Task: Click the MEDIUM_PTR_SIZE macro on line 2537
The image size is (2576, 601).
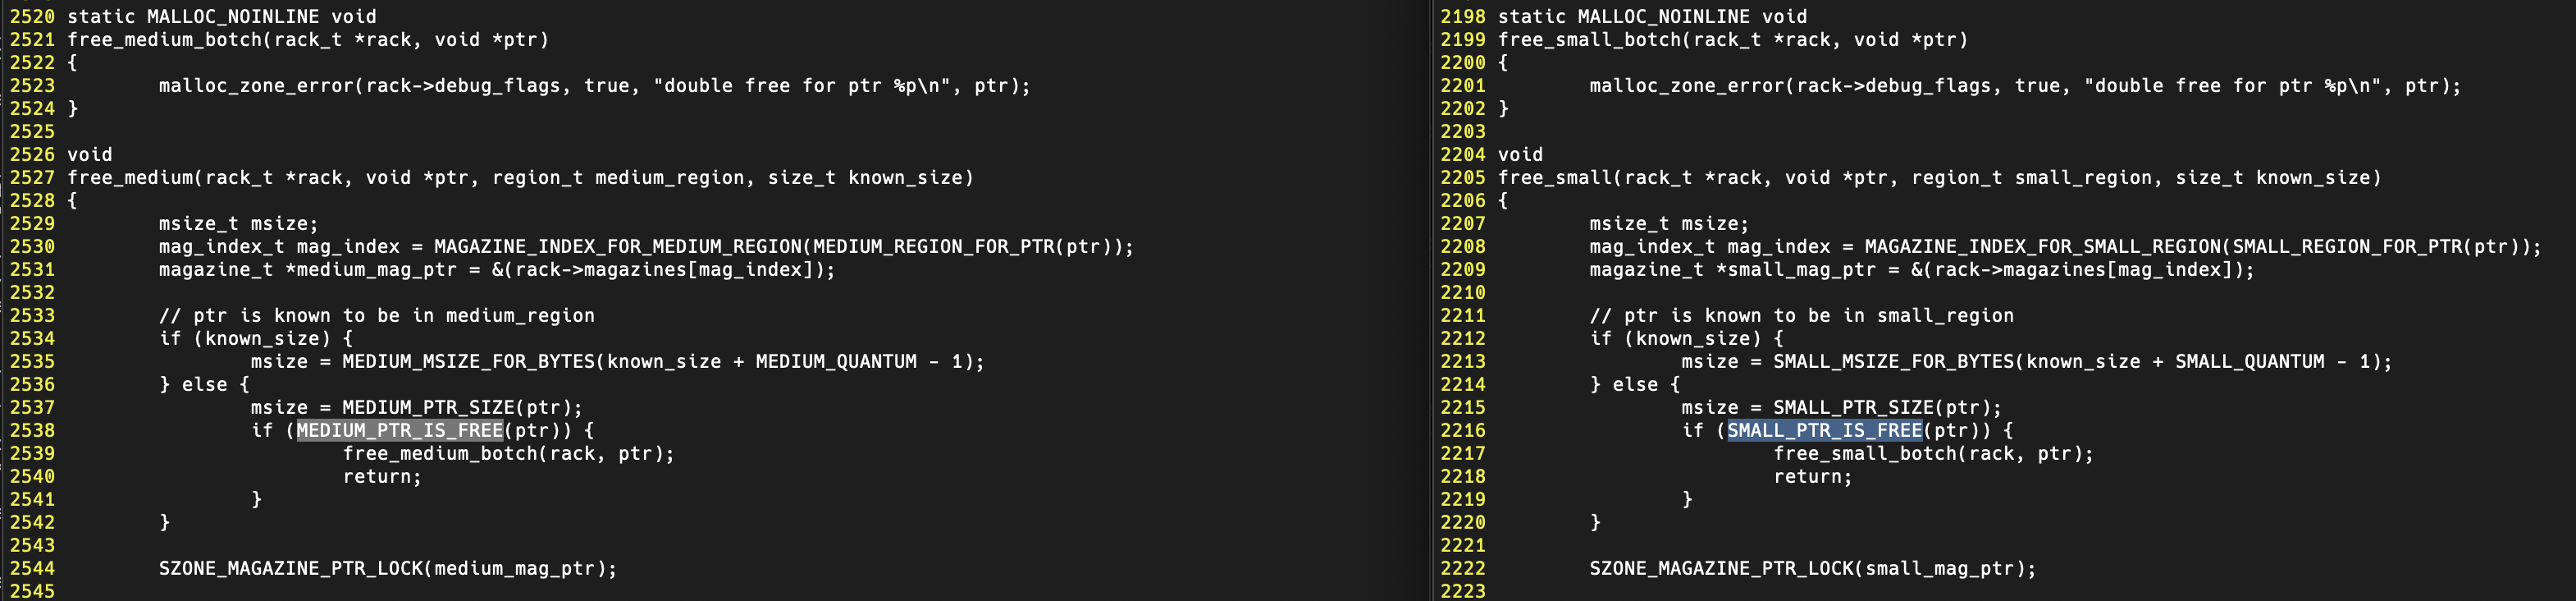Action: point(427,408)
